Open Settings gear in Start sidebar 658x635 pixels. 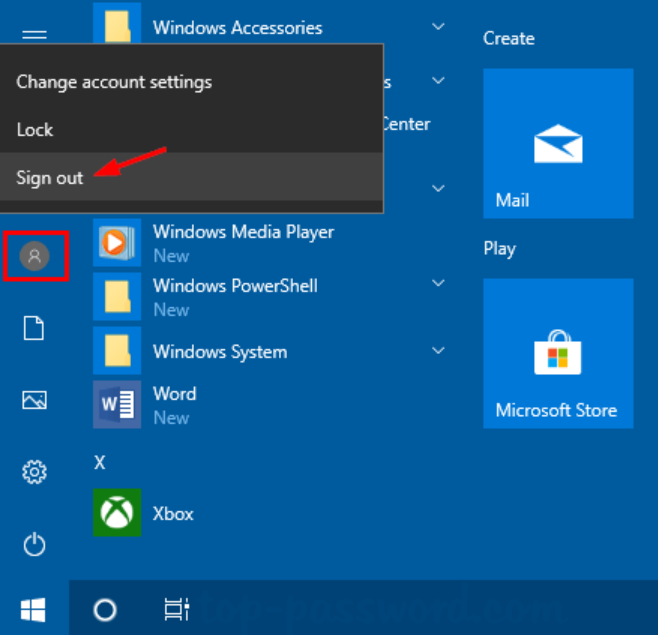coord(34,472)
